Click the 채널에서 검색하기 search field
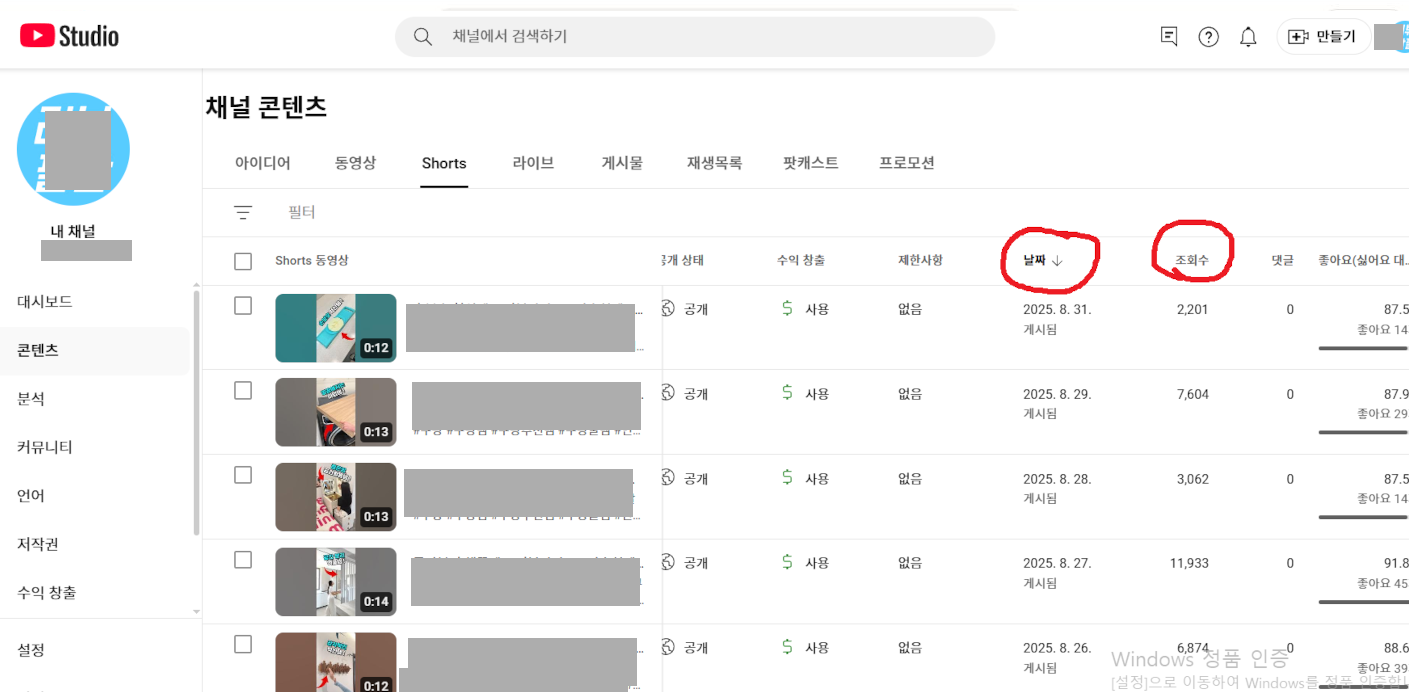The width and height of the screenshot is (1409, 692). click(695, 36)
